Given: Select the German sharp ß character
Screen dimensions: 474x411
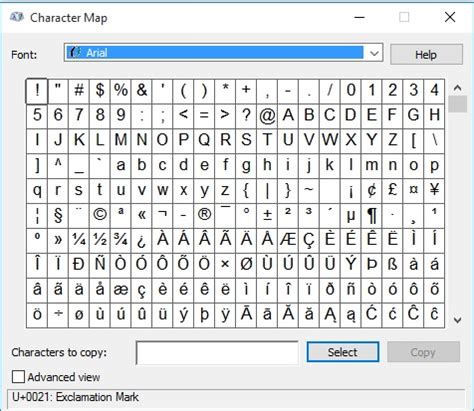Looking at the screenshot, I should click(x=393, y=266).
